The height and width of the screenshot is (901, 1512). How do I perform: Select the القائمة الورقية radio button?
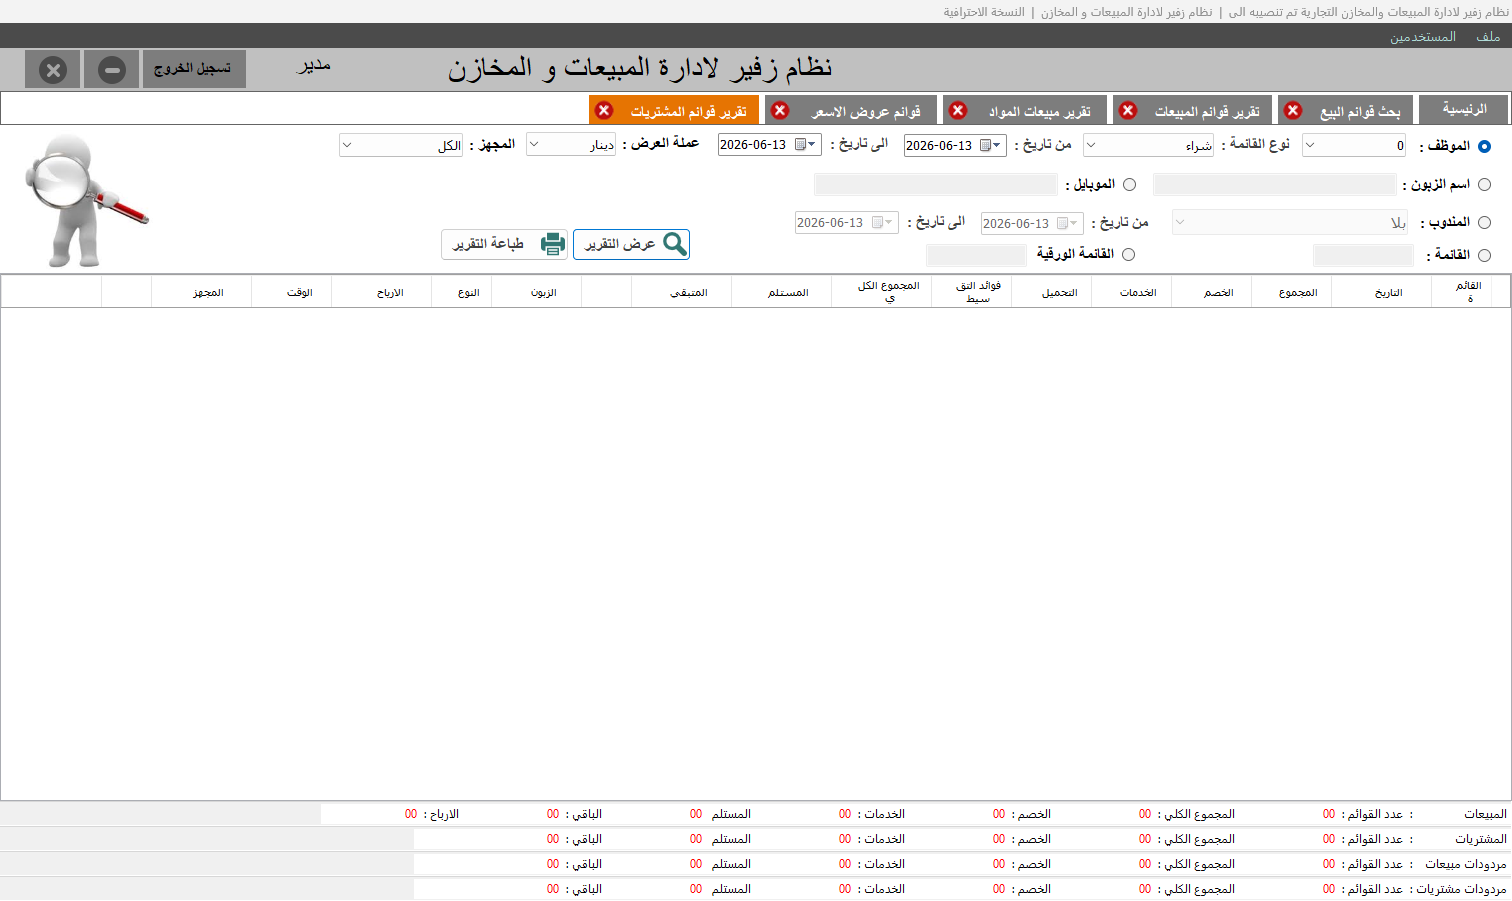[x=1128, y=254]
